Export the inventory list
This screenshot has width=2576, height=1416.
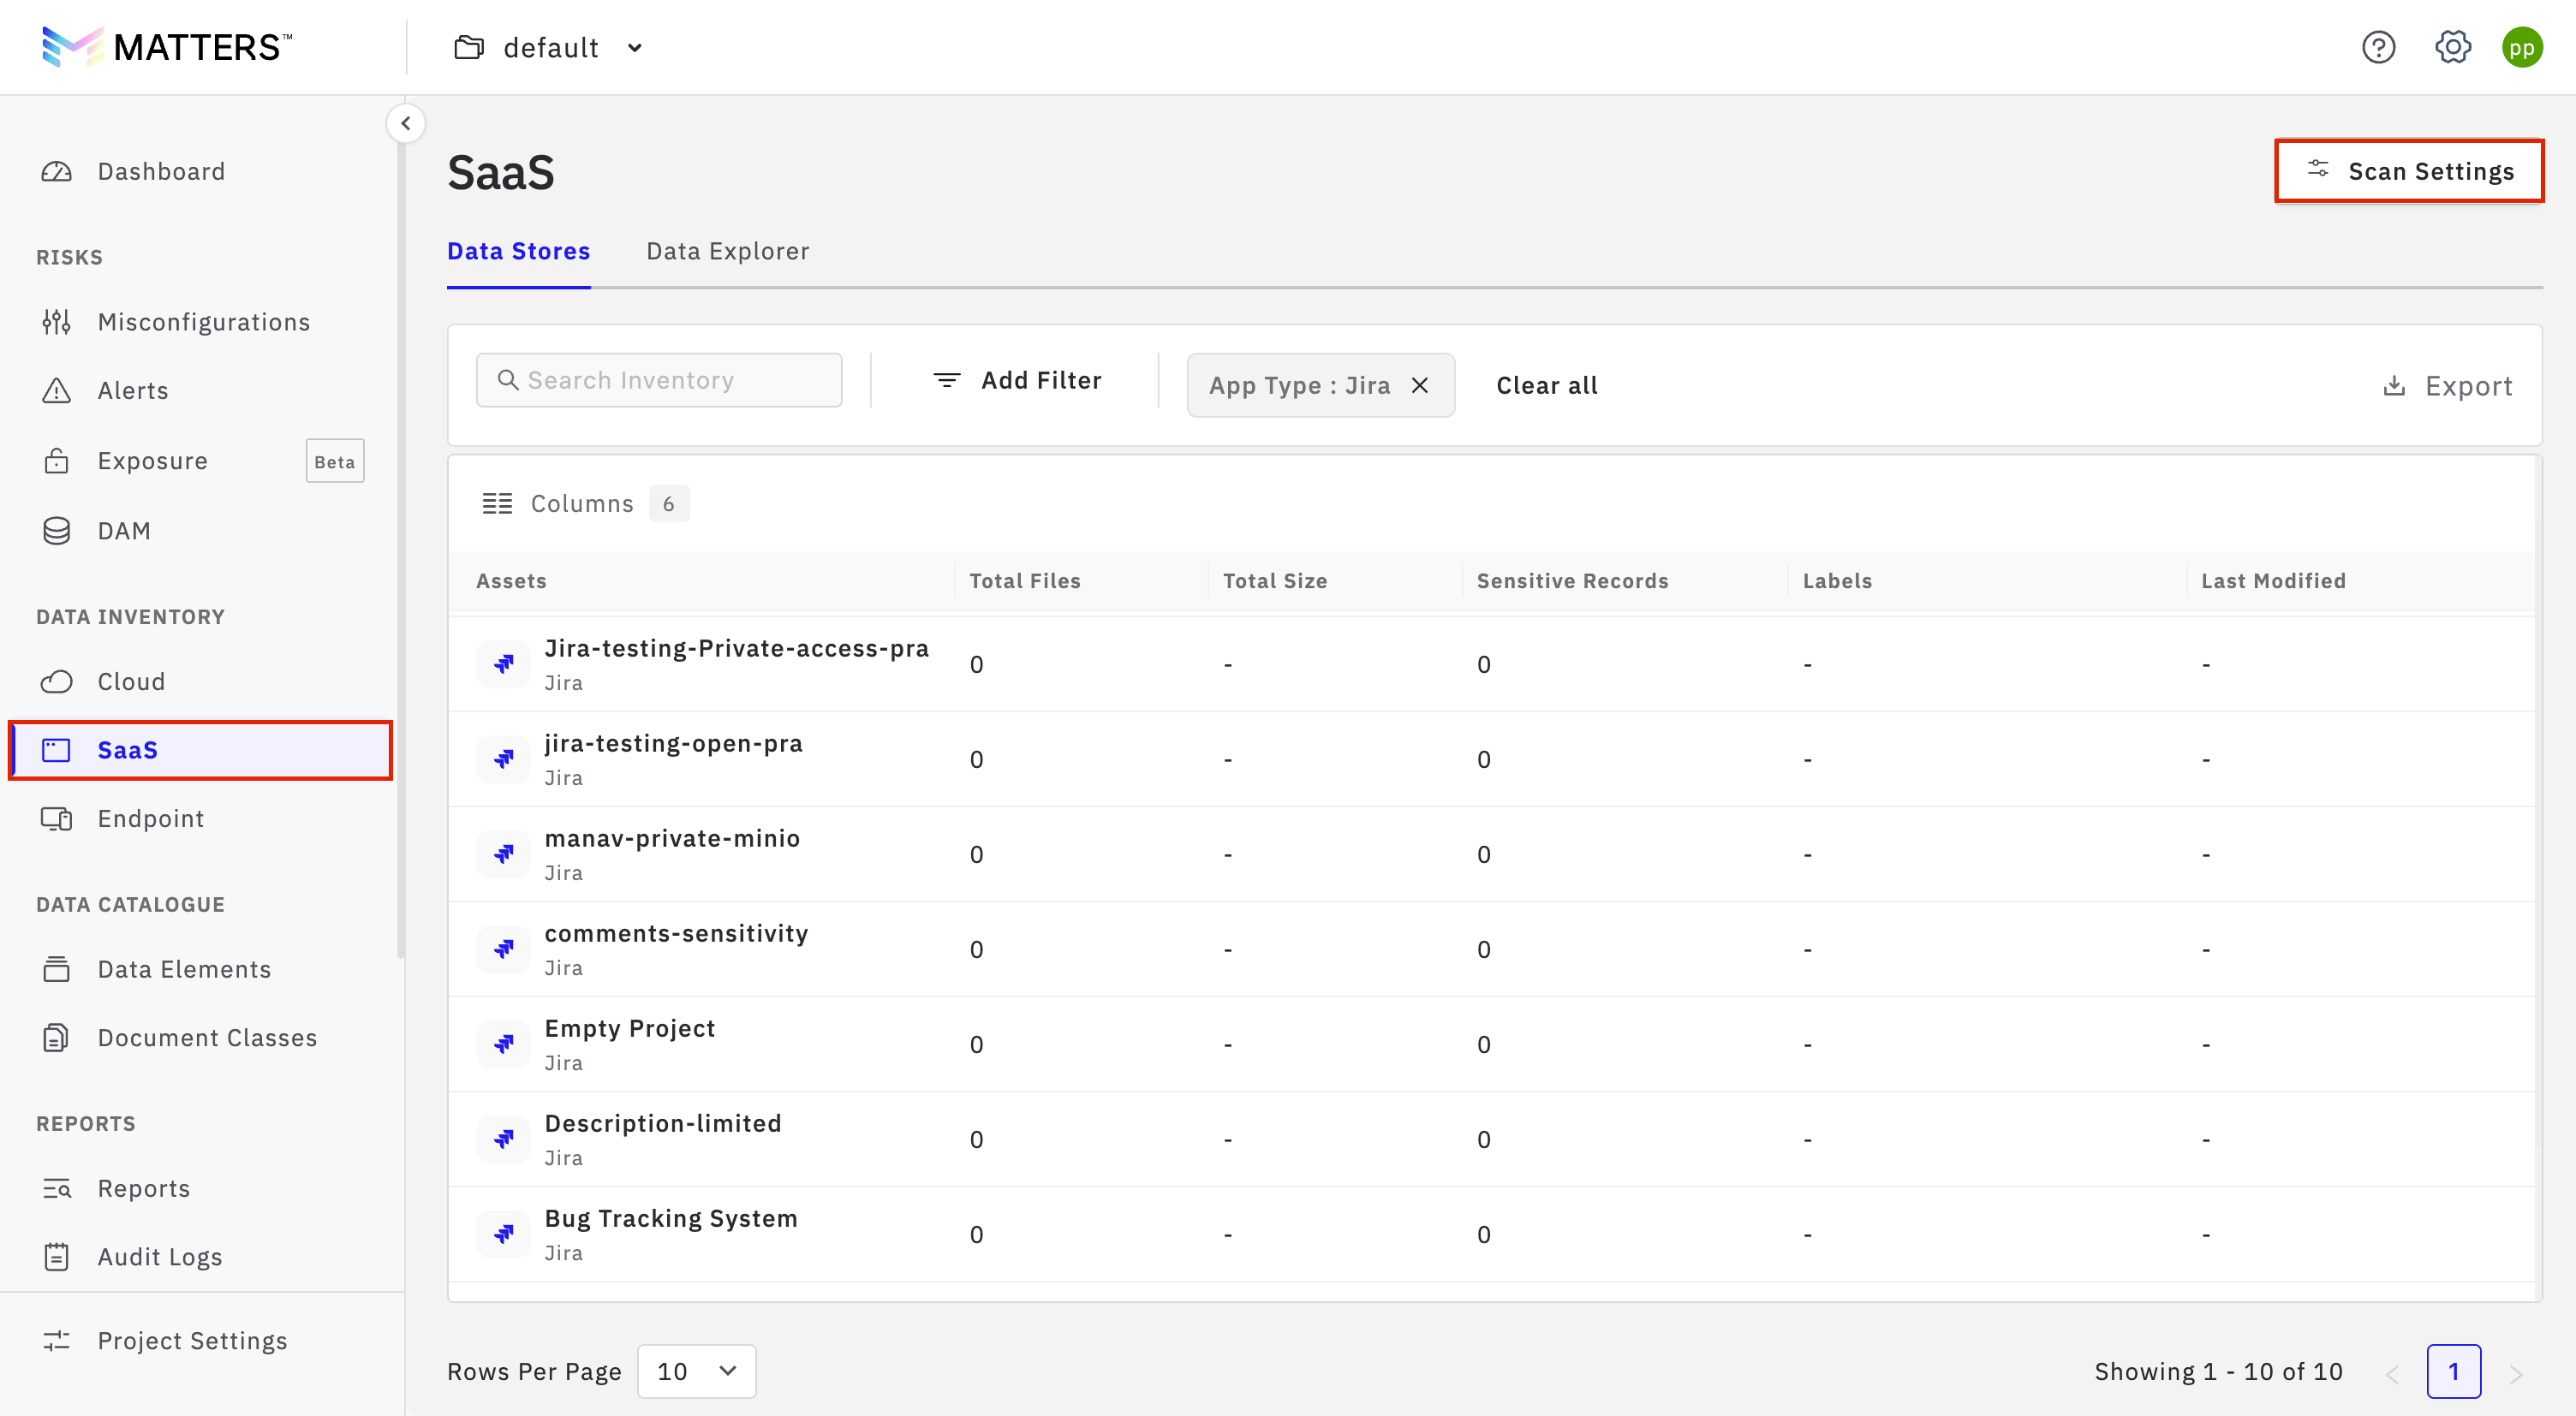pyautogui.click(x=2447, y=385)
